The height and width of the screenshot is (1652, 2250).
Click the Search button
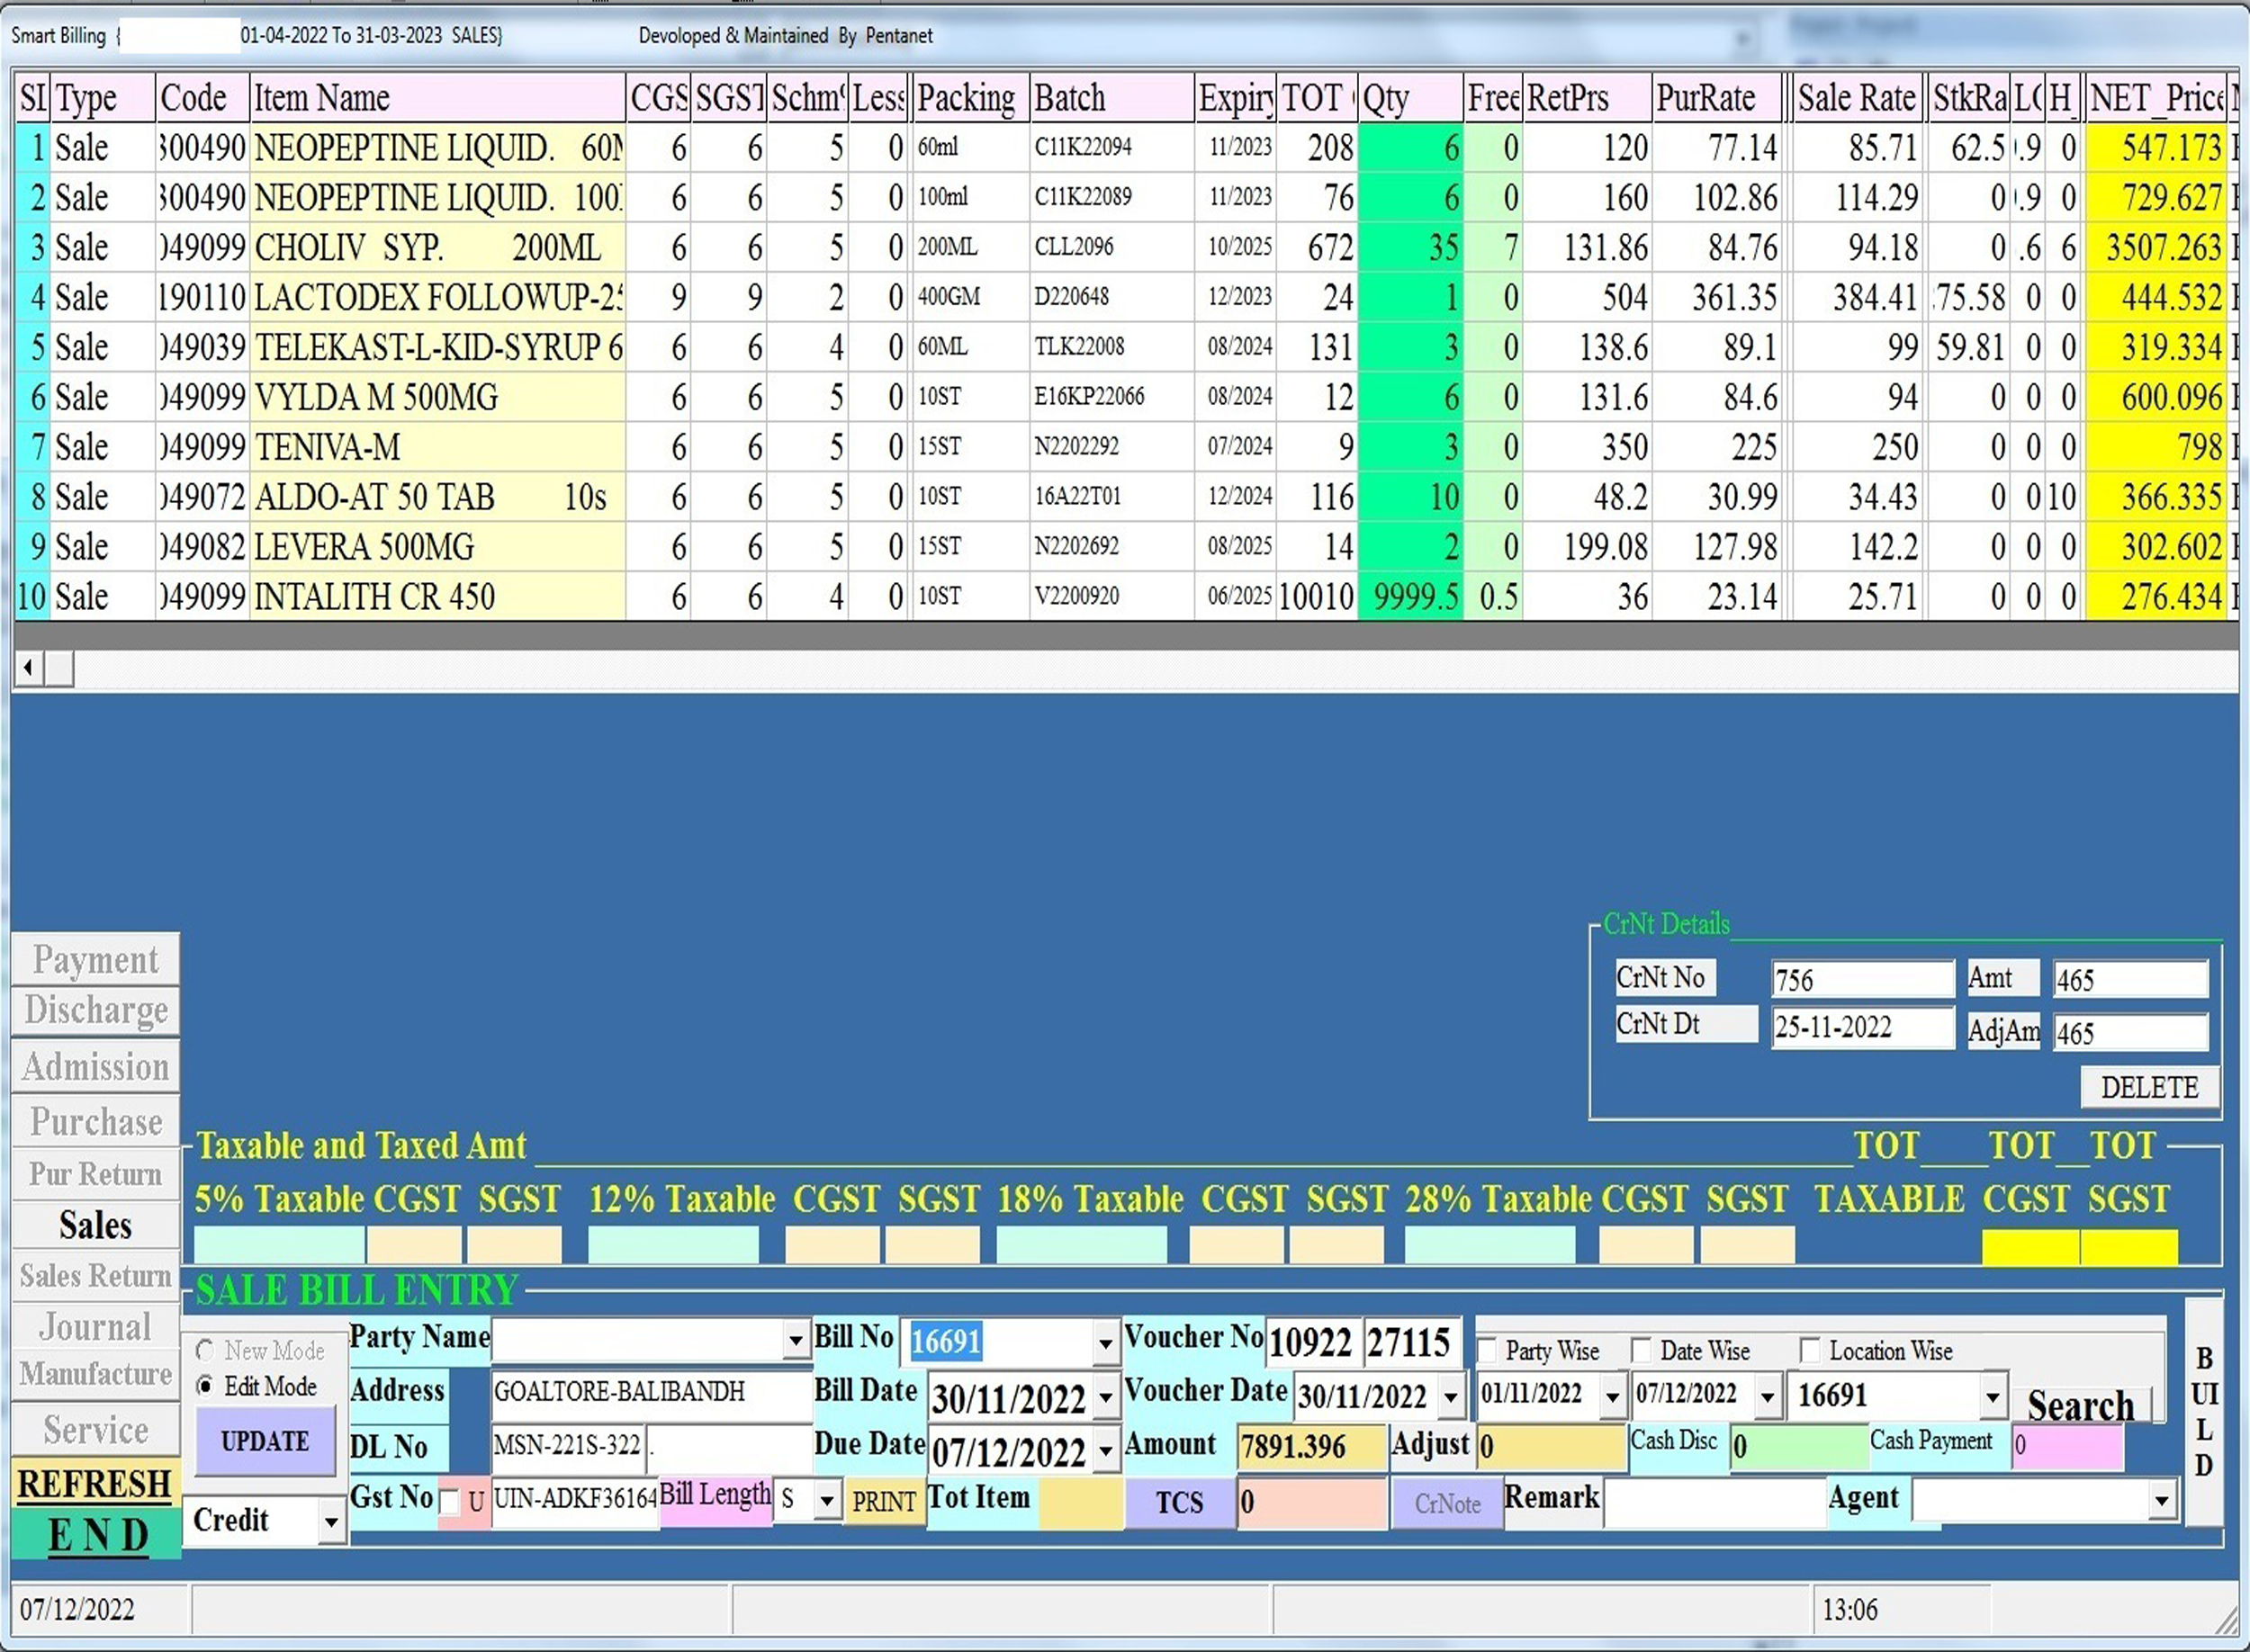pyautogui.click(x=2080, y=1405)
